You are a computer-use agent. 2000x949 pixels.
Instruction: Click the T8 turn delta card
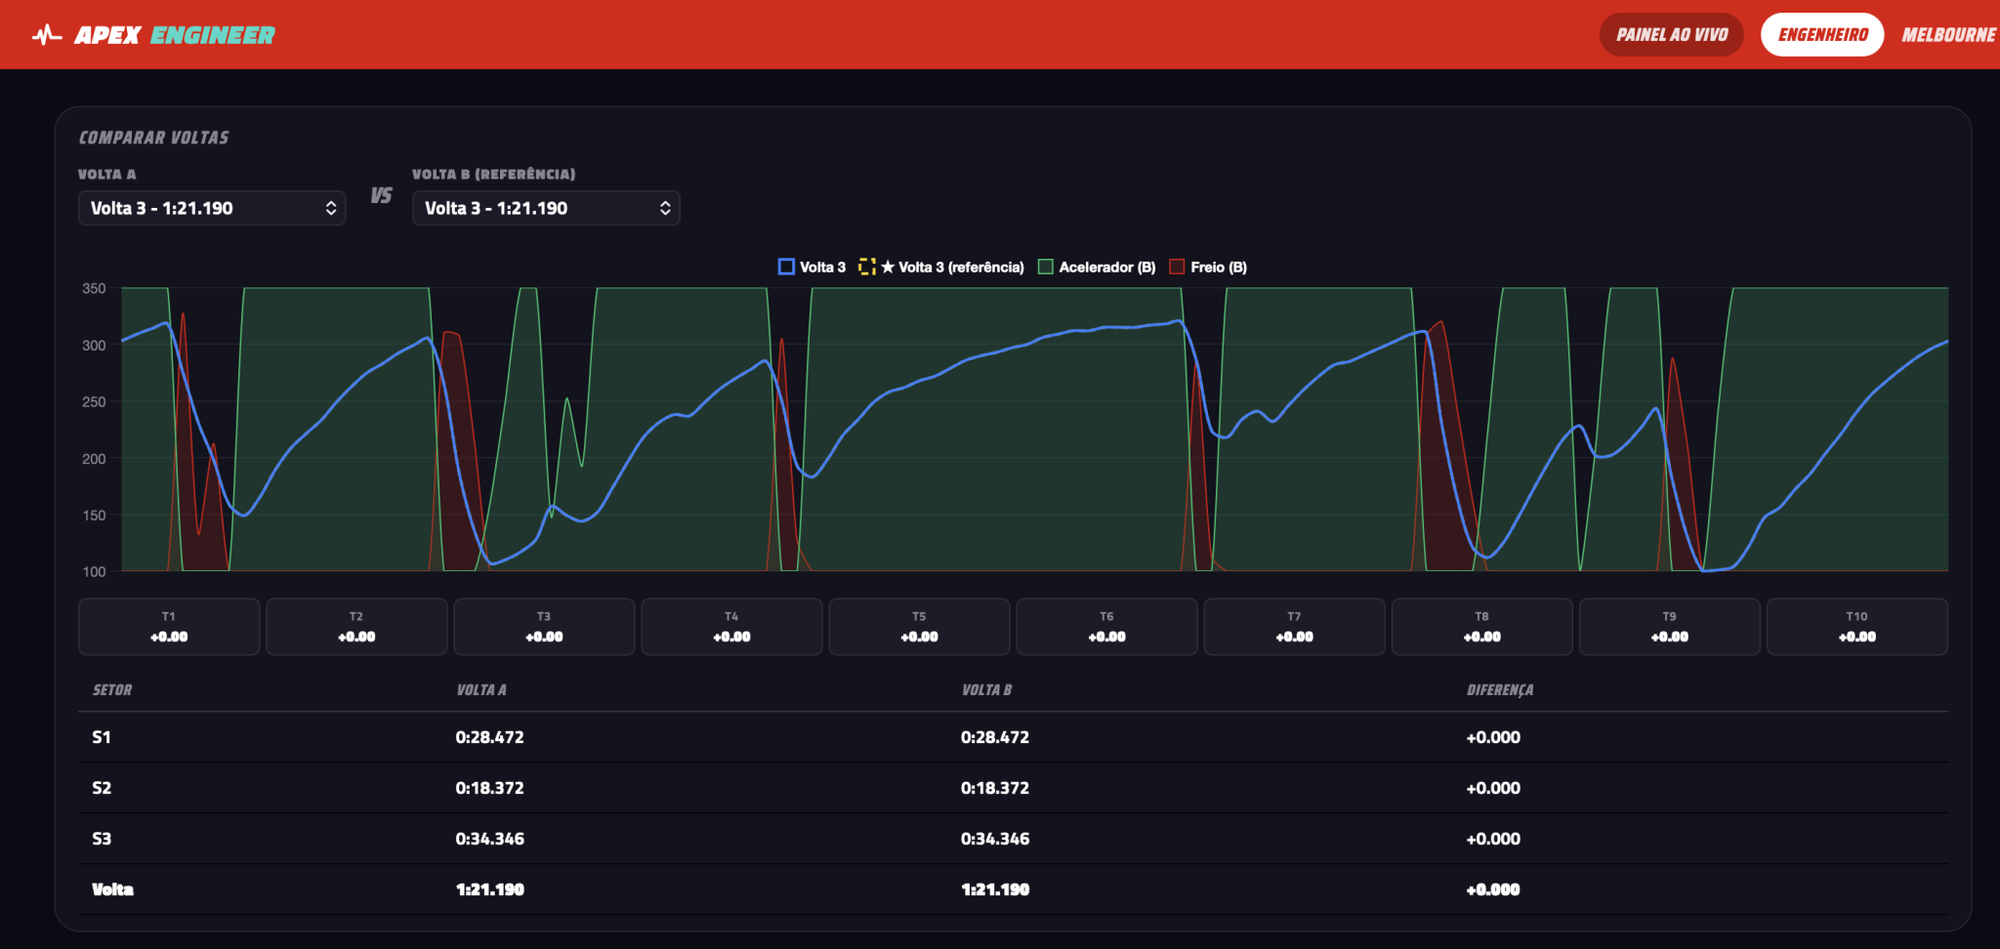[1482, 627]
